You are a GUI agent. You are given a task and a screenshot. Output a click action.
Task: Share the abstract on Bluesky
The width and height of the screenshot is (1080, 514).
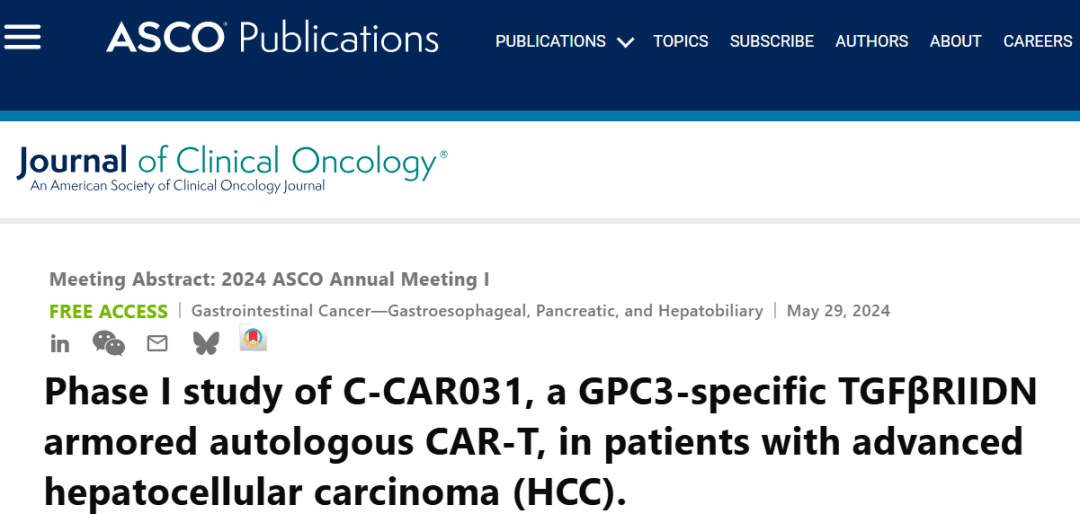[x=206, y=343]
